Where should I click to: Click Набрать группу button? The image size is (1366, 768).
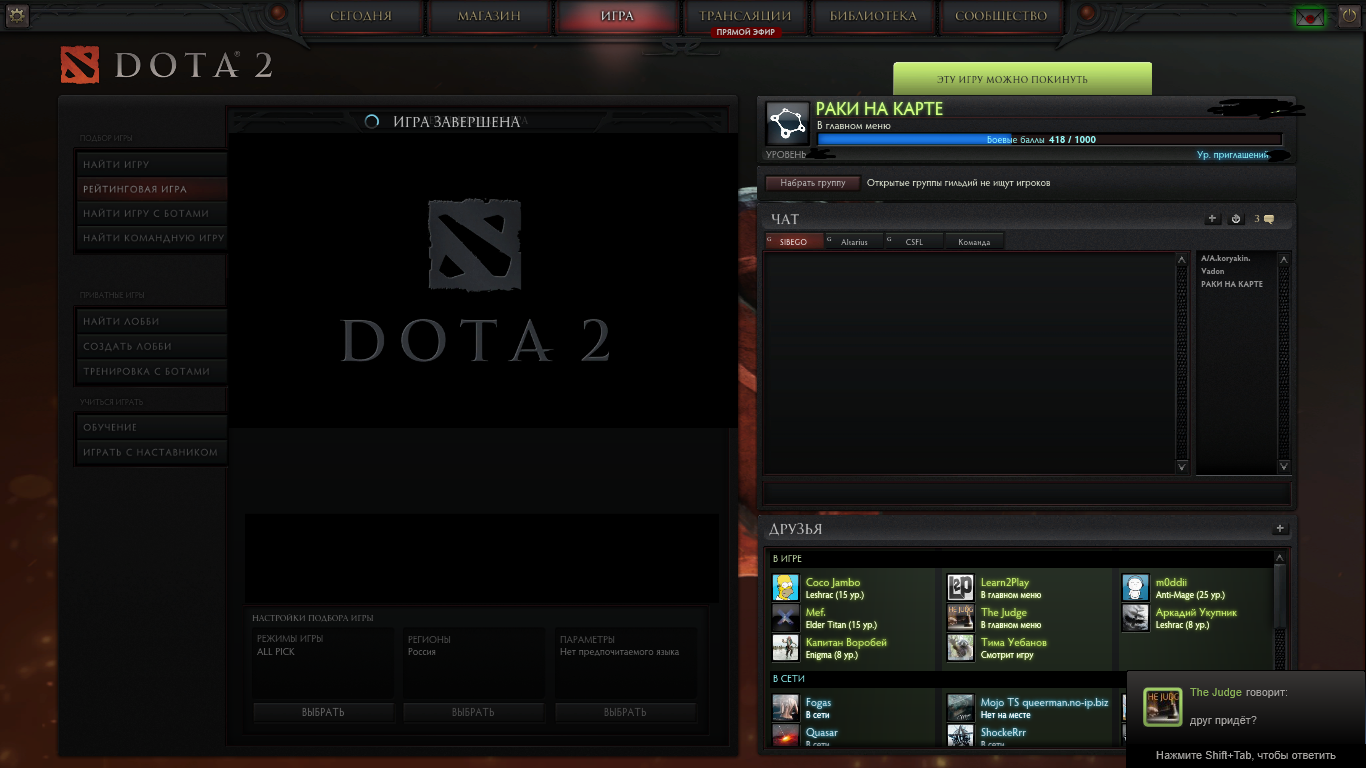pyautogui.click(x=812, y=183)
